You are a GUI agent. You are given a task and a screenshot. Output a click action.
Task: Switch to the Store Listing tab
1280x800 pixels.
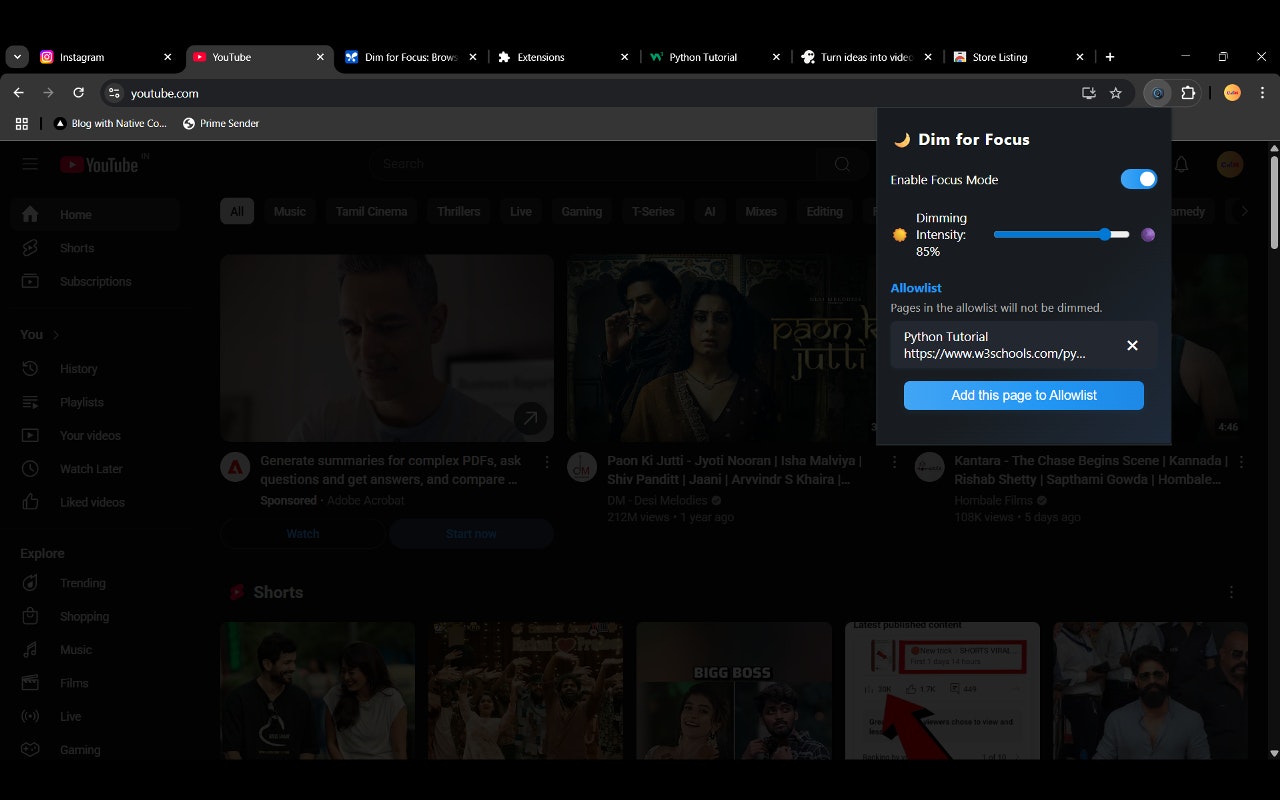tap(1020, 57)
